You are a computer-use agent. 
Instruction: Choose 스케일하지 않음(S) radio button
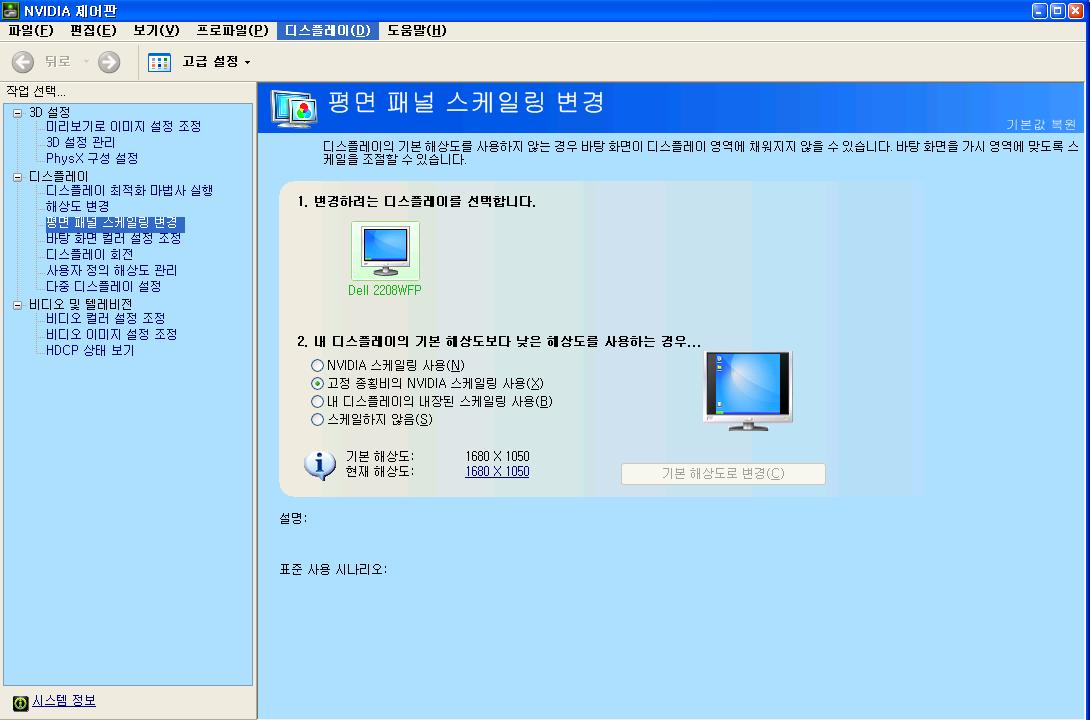click(318, 420)
